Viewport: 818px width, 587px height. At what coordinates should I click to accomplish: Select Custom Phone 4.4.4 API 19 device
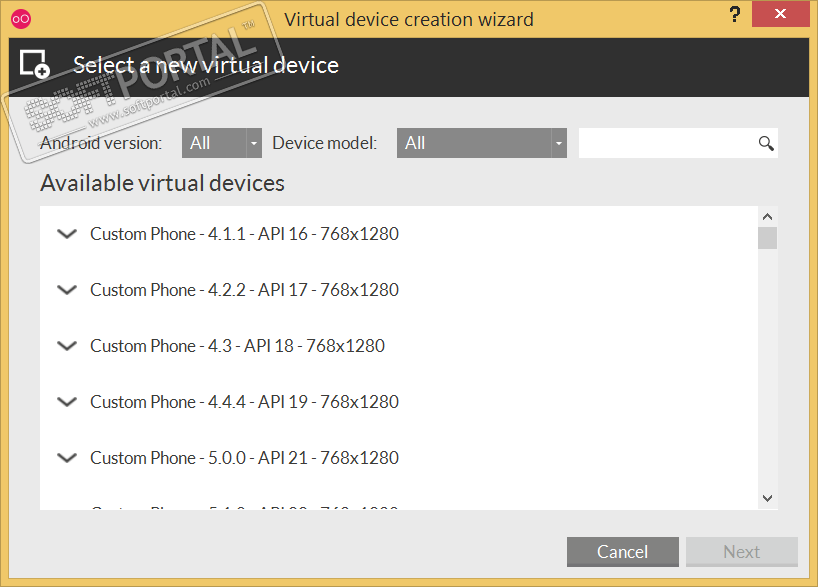point(244,402)
